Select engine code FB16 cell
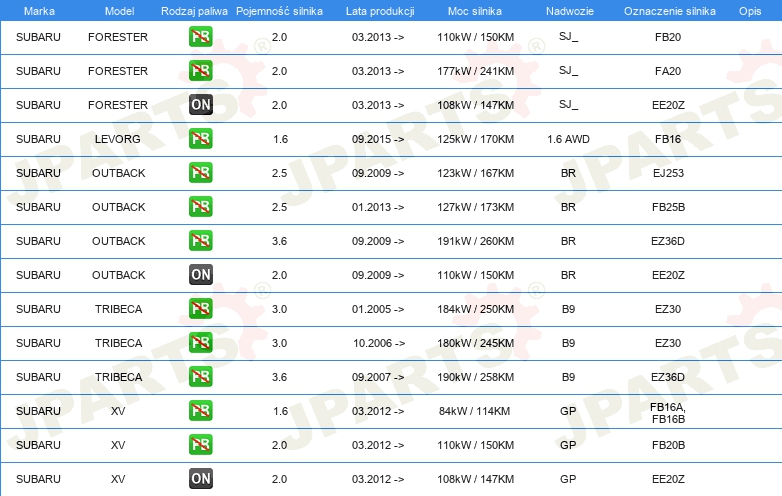The height and width of the screenshot is (496, 782). click(x=668, y=139)
